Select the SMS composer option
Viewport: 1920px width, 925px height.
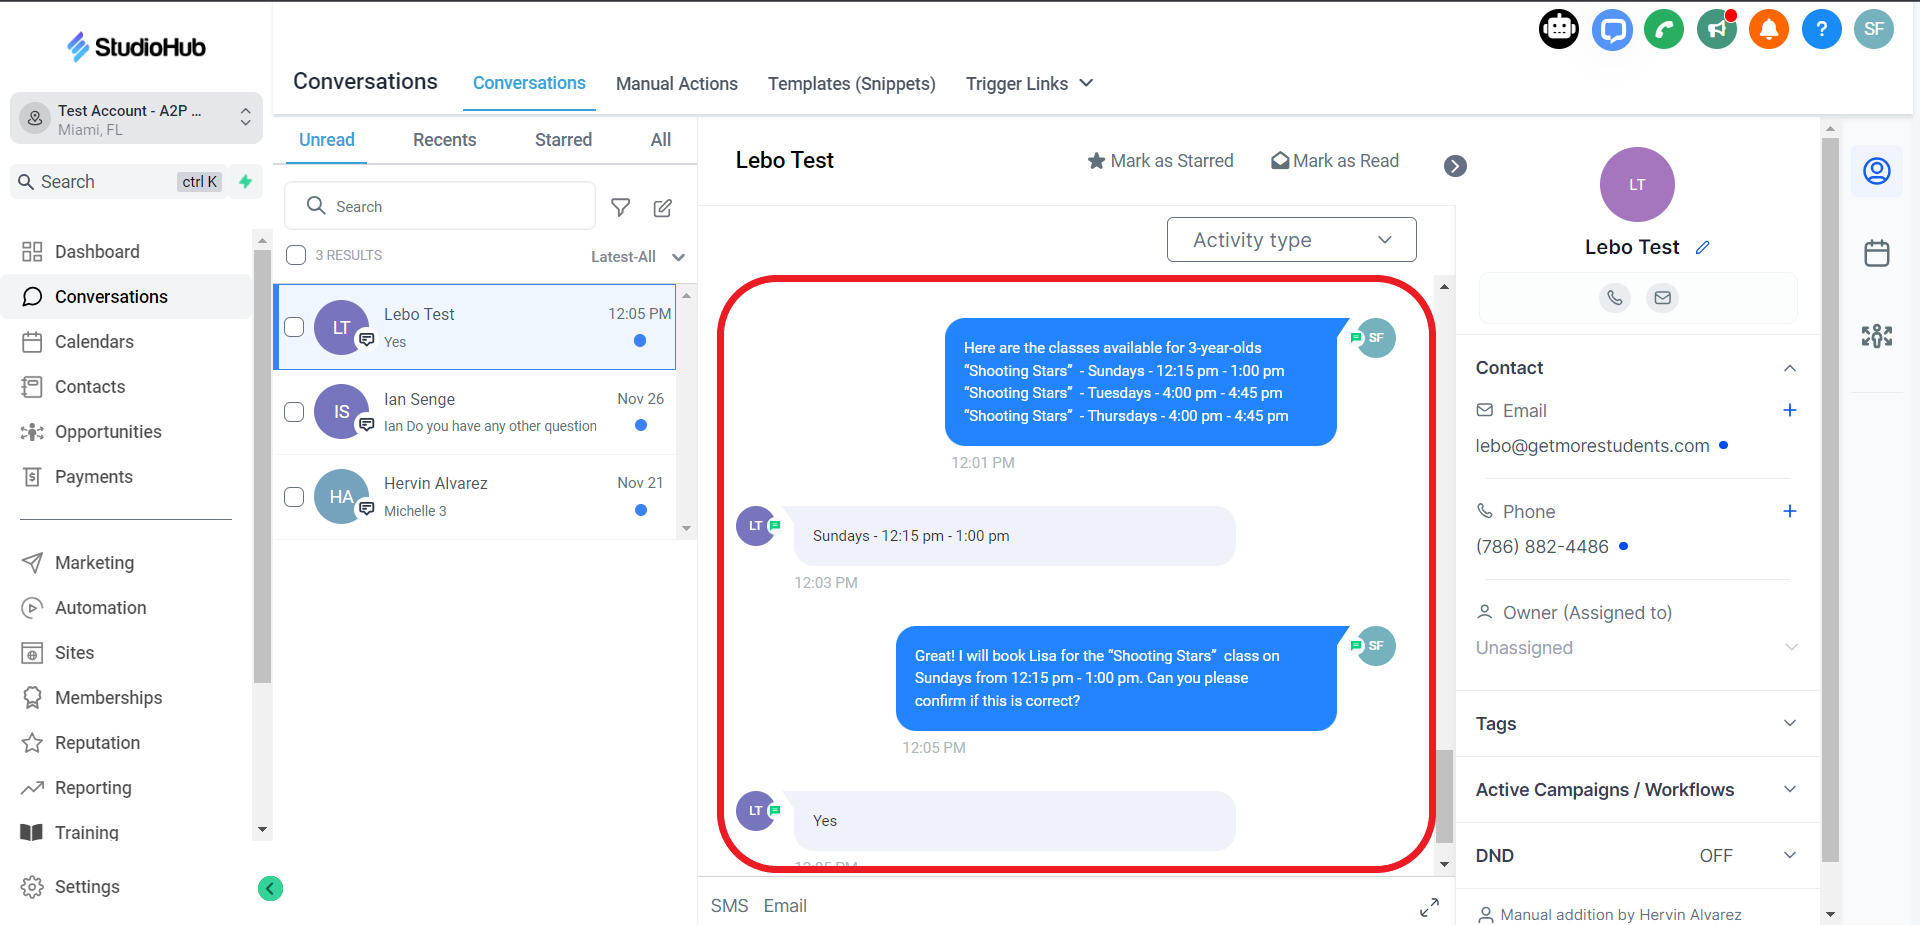click(730, 906)
